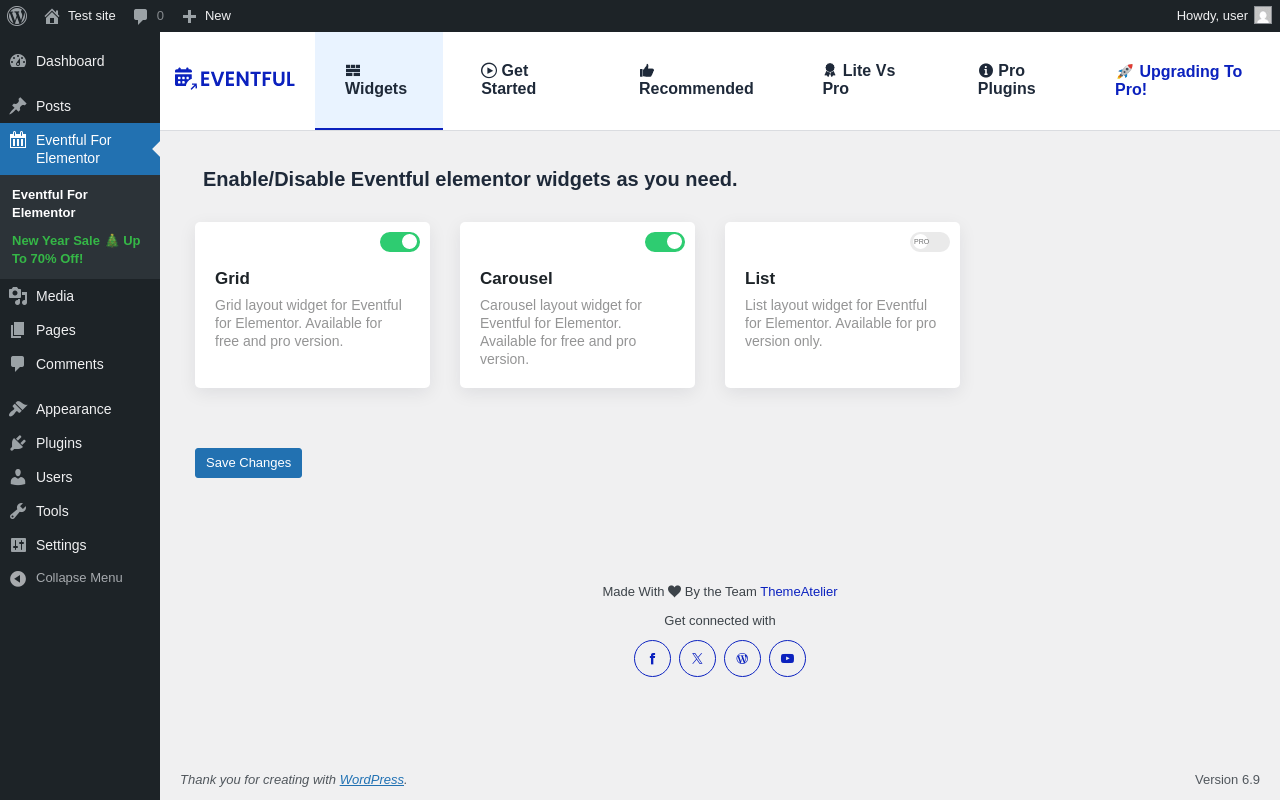1280x800 pixels.
Task: Follow the WordPress footer link
Action: coord(372,779)
